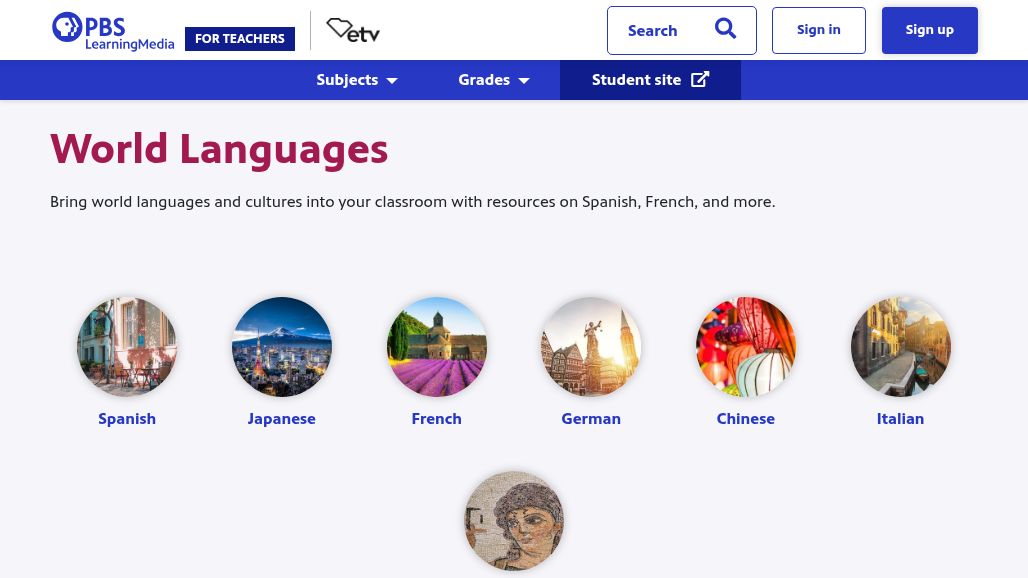Viewport: 1028px width, 578px height.
Task: Click the ETV station logo
Action: click(353, 31)
